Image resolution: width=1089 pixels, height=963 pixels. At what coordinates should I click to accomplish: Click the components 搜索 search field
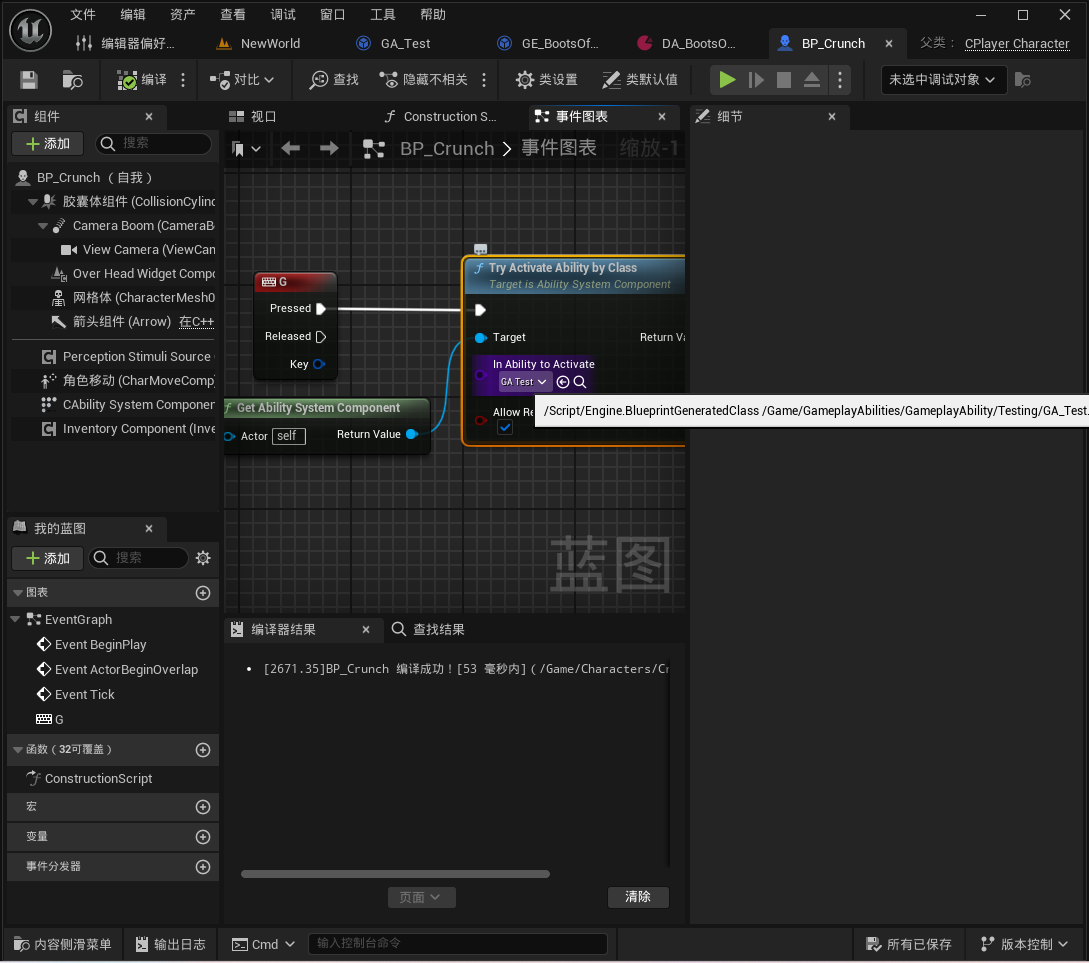point(153,144)
